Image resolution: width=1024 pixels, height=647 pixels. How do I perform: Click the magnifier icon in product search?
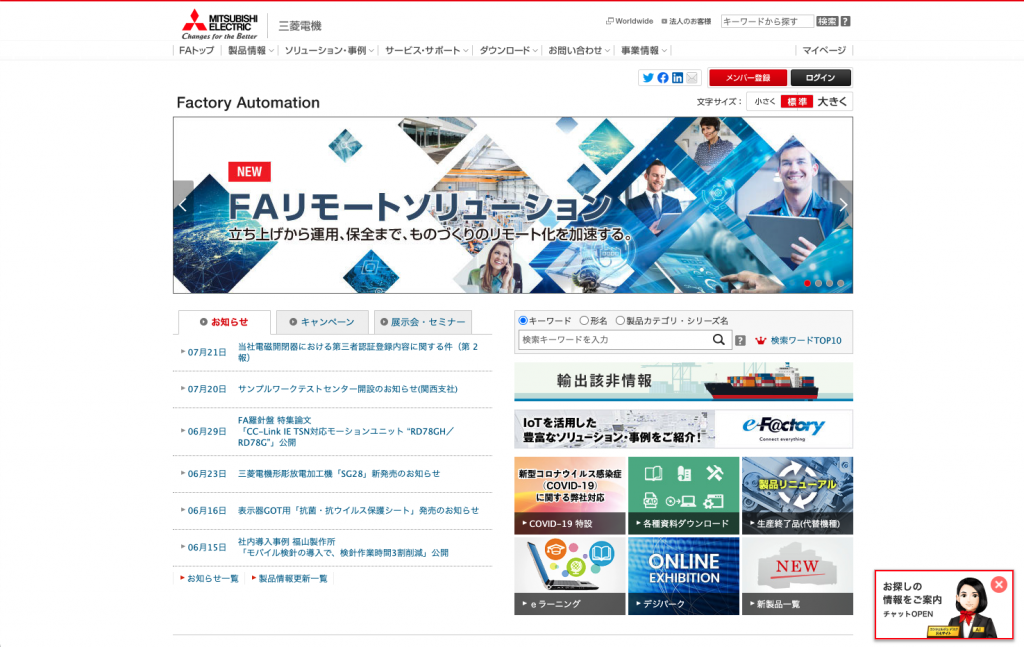click(718, 339)
